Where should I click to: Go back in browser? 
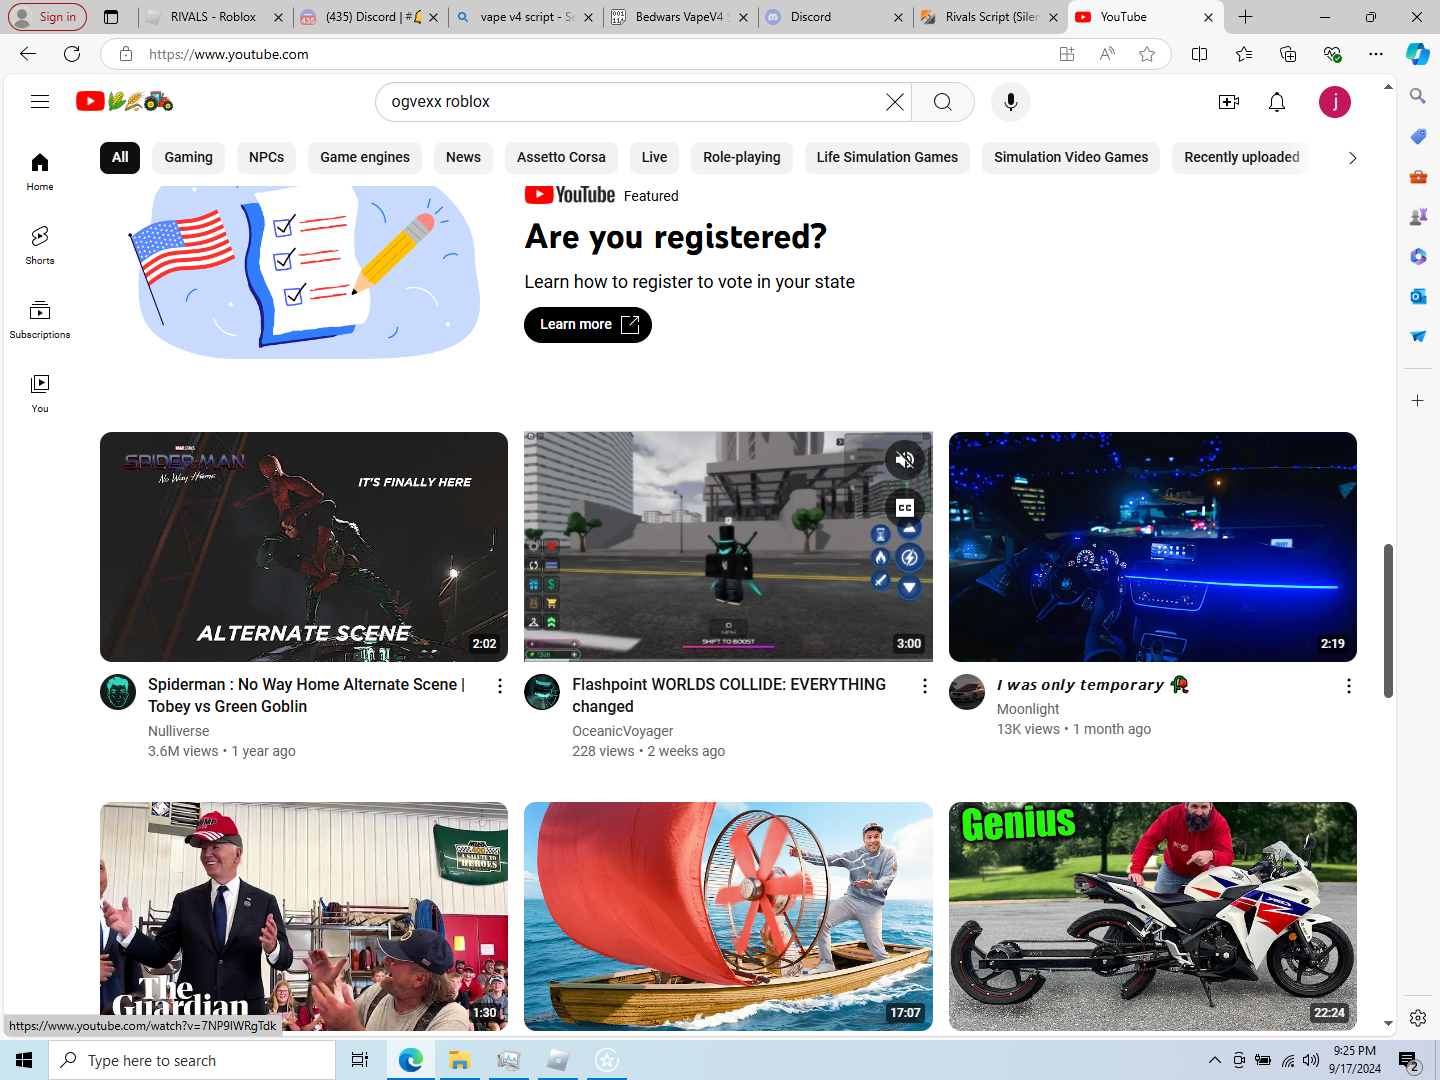pyautogui.click(x=28, y=54)
